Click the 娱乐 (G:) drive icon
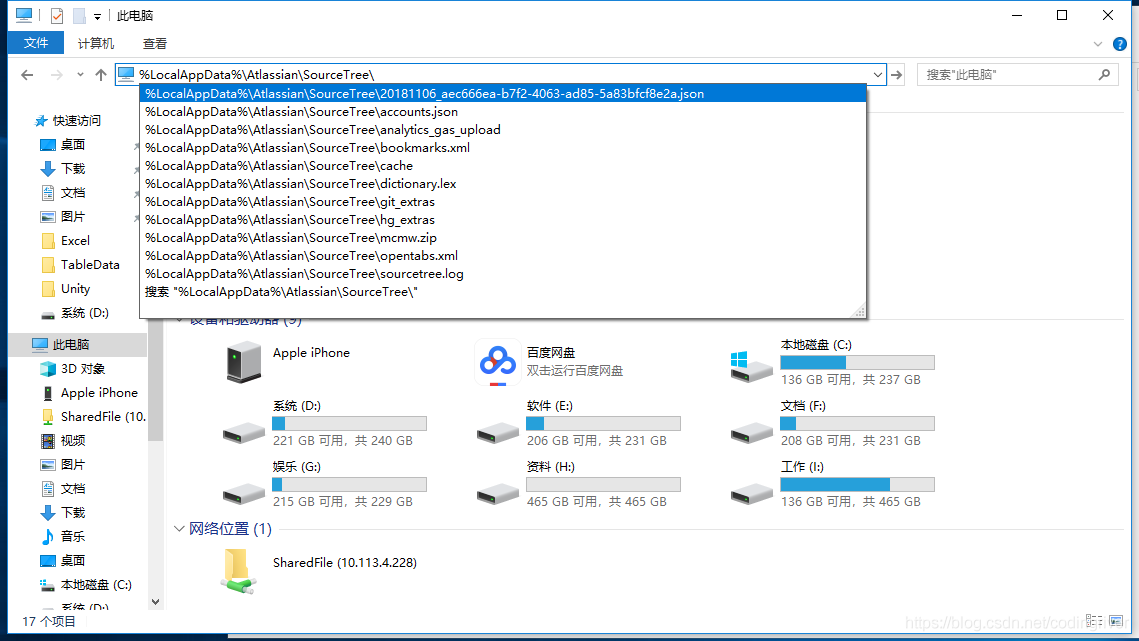The width and height of the screenshot is (1139, 641). [243, 494]
